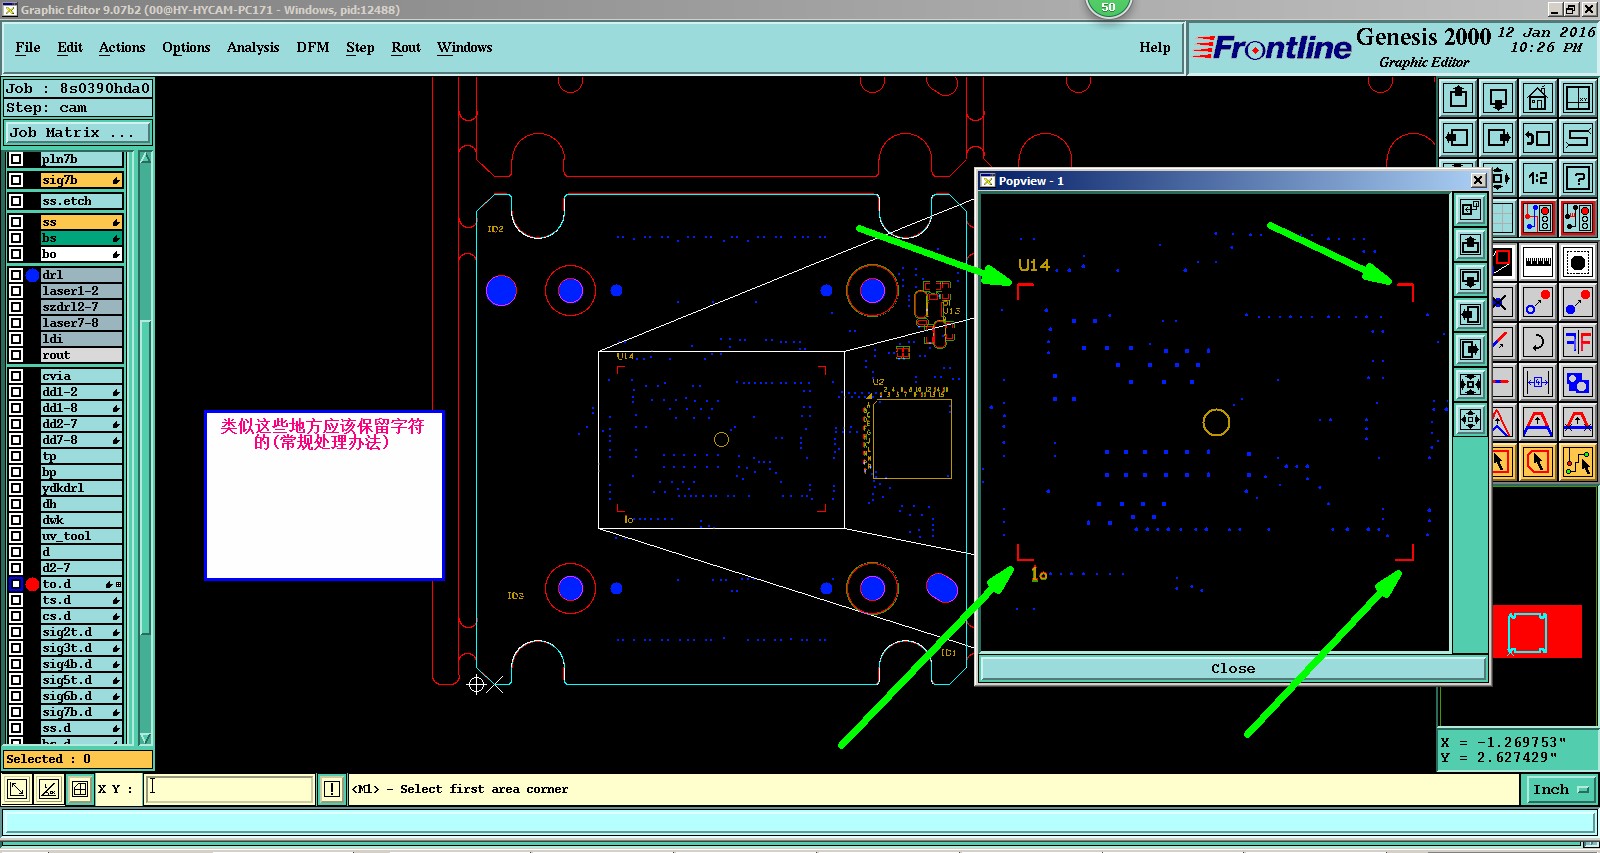This screenshot has width=1600, height=853.
Task: Click the pan-up arrow icon
Action: 1459,98
